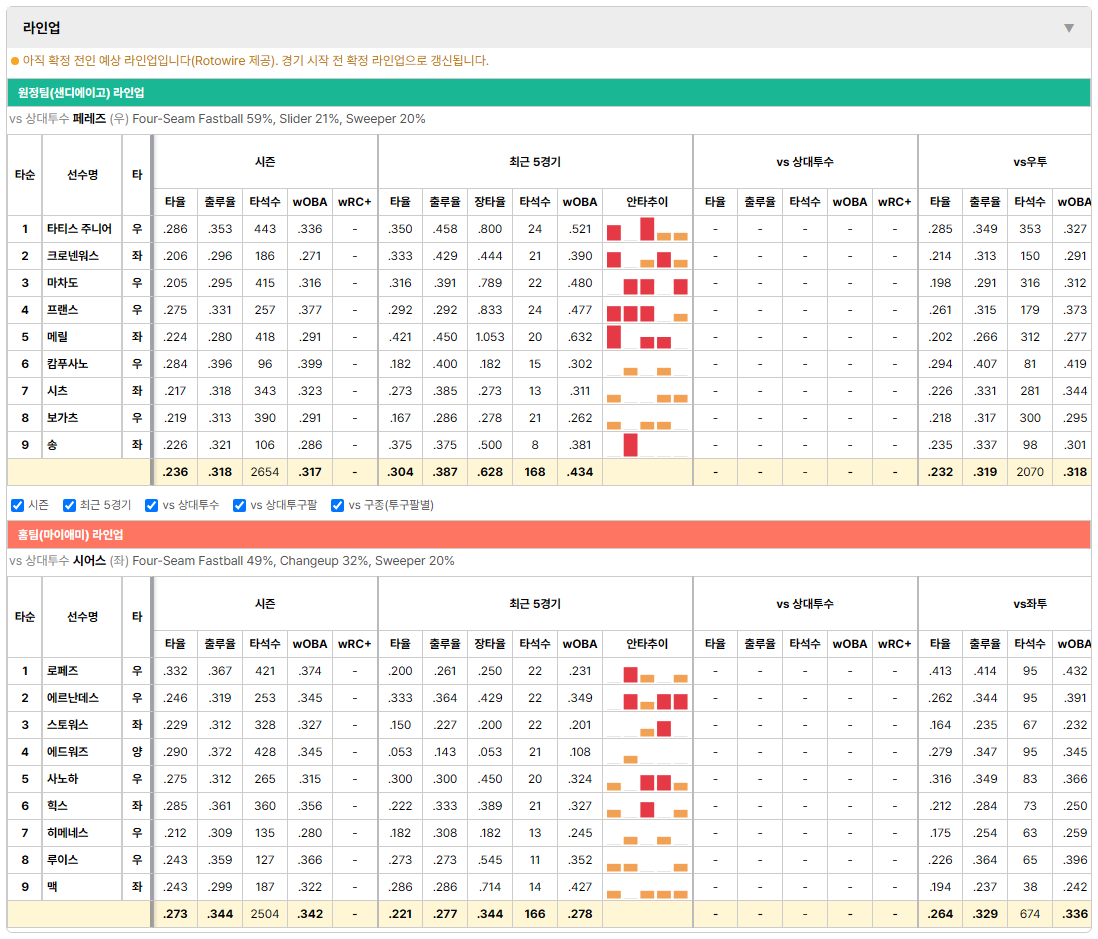Click 에르난데스 hit trend bar chart

[x=647, y=698]
